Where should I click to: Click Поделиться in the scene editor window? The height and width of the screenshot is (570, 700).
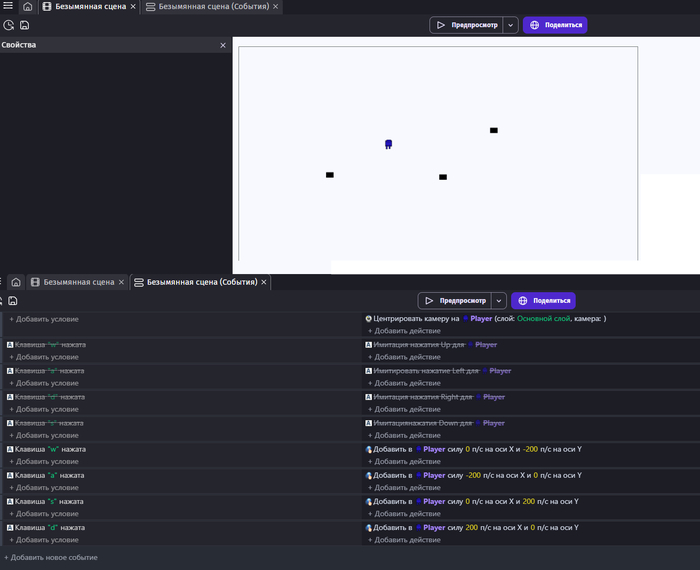click(555, 25)
